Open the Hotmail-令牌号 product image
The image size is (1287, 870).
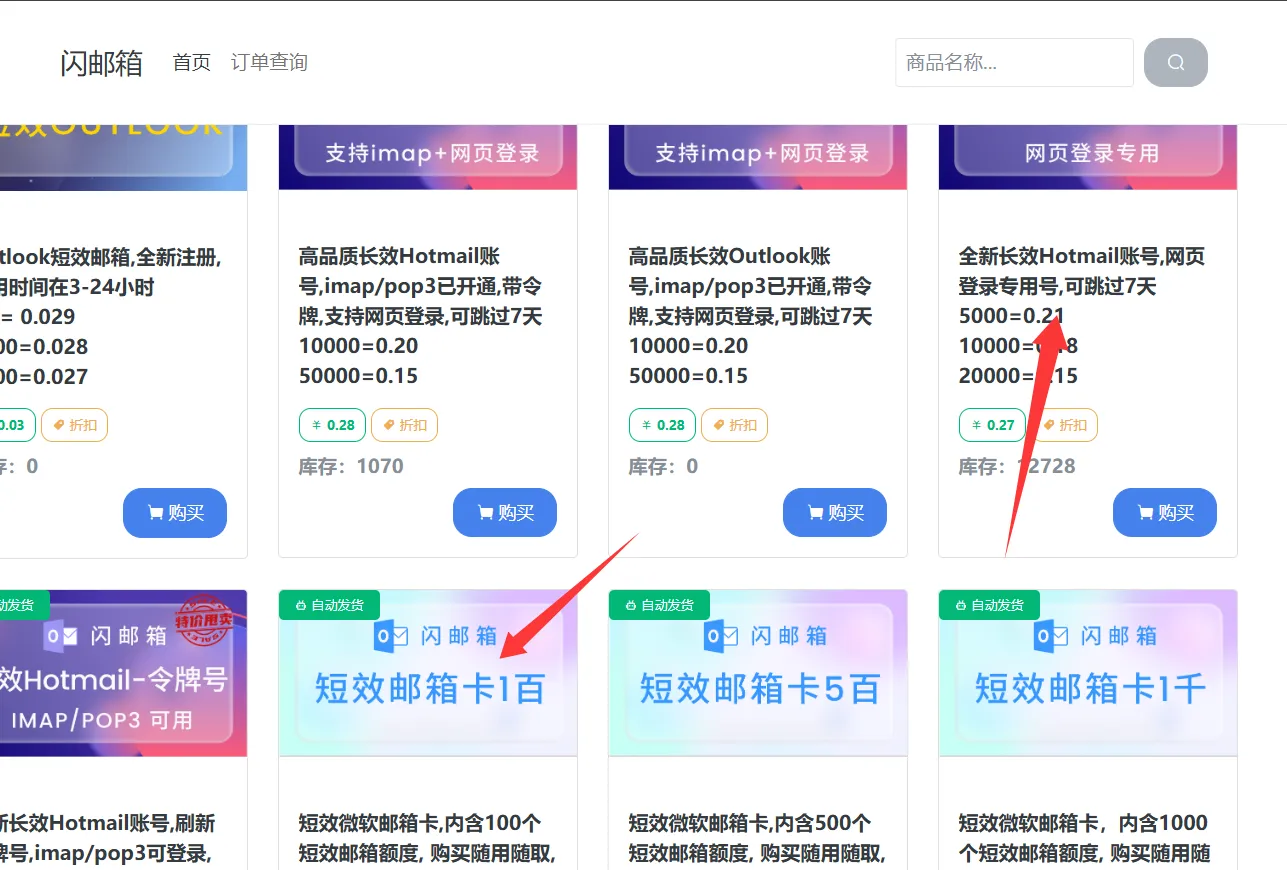click(x=123, y=673)
